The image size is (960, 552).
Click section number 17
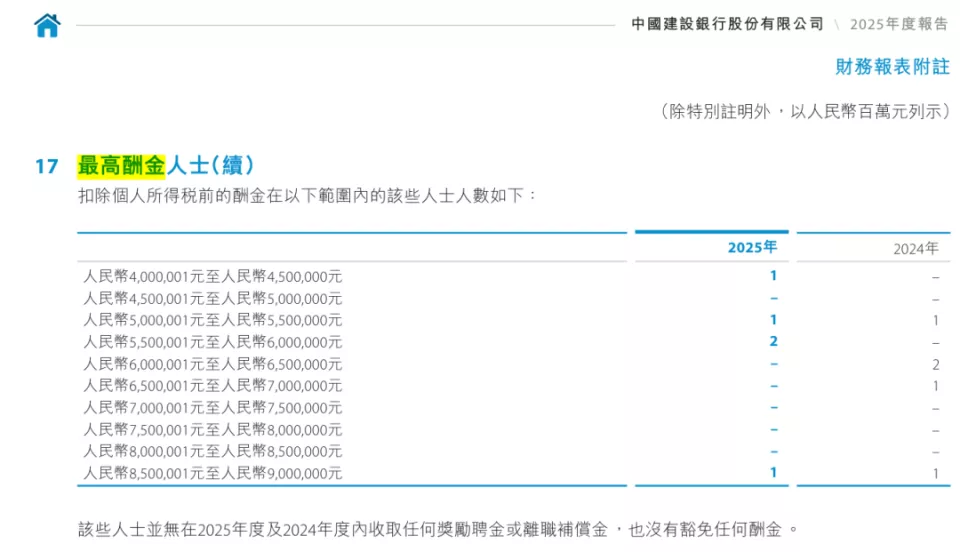pyautogui.click(x=47, y=166)
